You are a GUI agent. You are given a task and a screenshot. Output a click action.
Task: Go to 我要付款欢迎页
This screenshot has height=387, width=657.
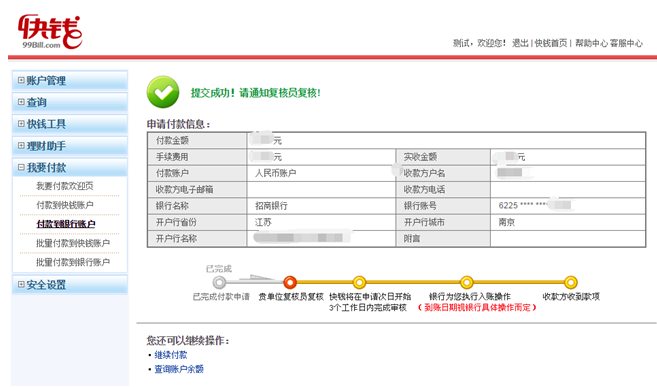tap(65, 186)
